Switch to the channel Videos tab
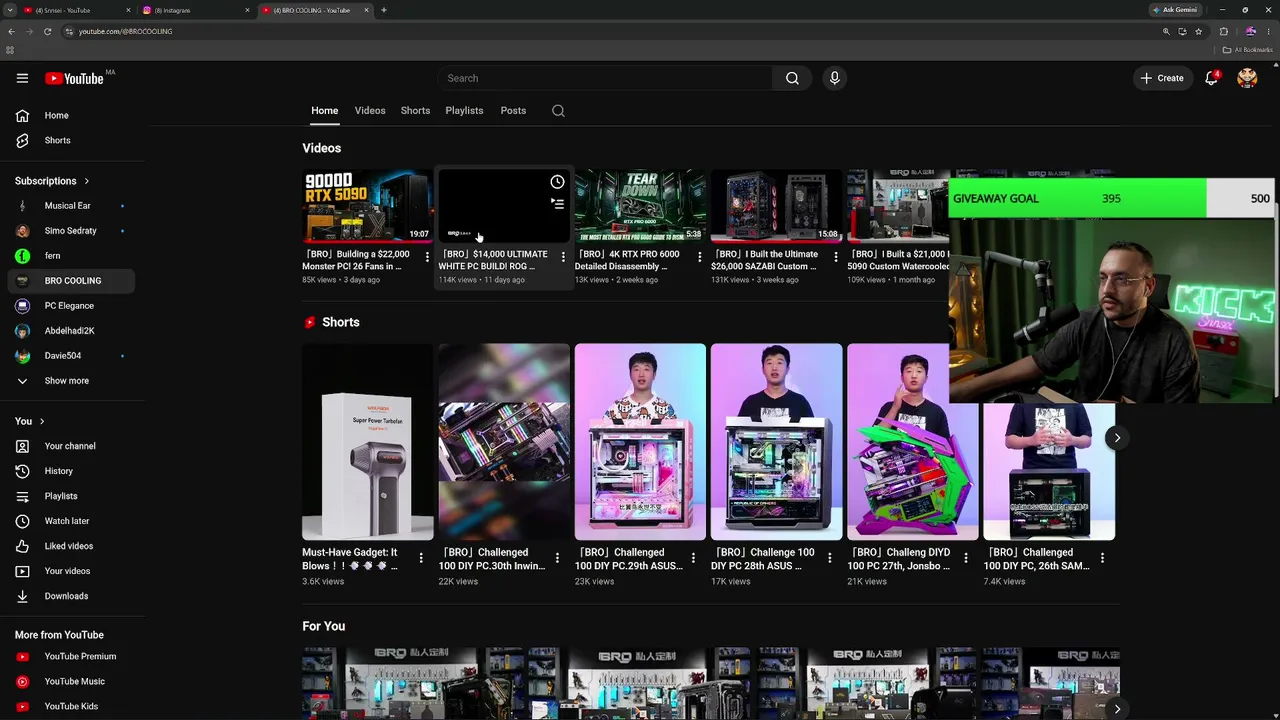Image resolution: width=1280 pixels, height=720 pixels. (x=370, y=111)
